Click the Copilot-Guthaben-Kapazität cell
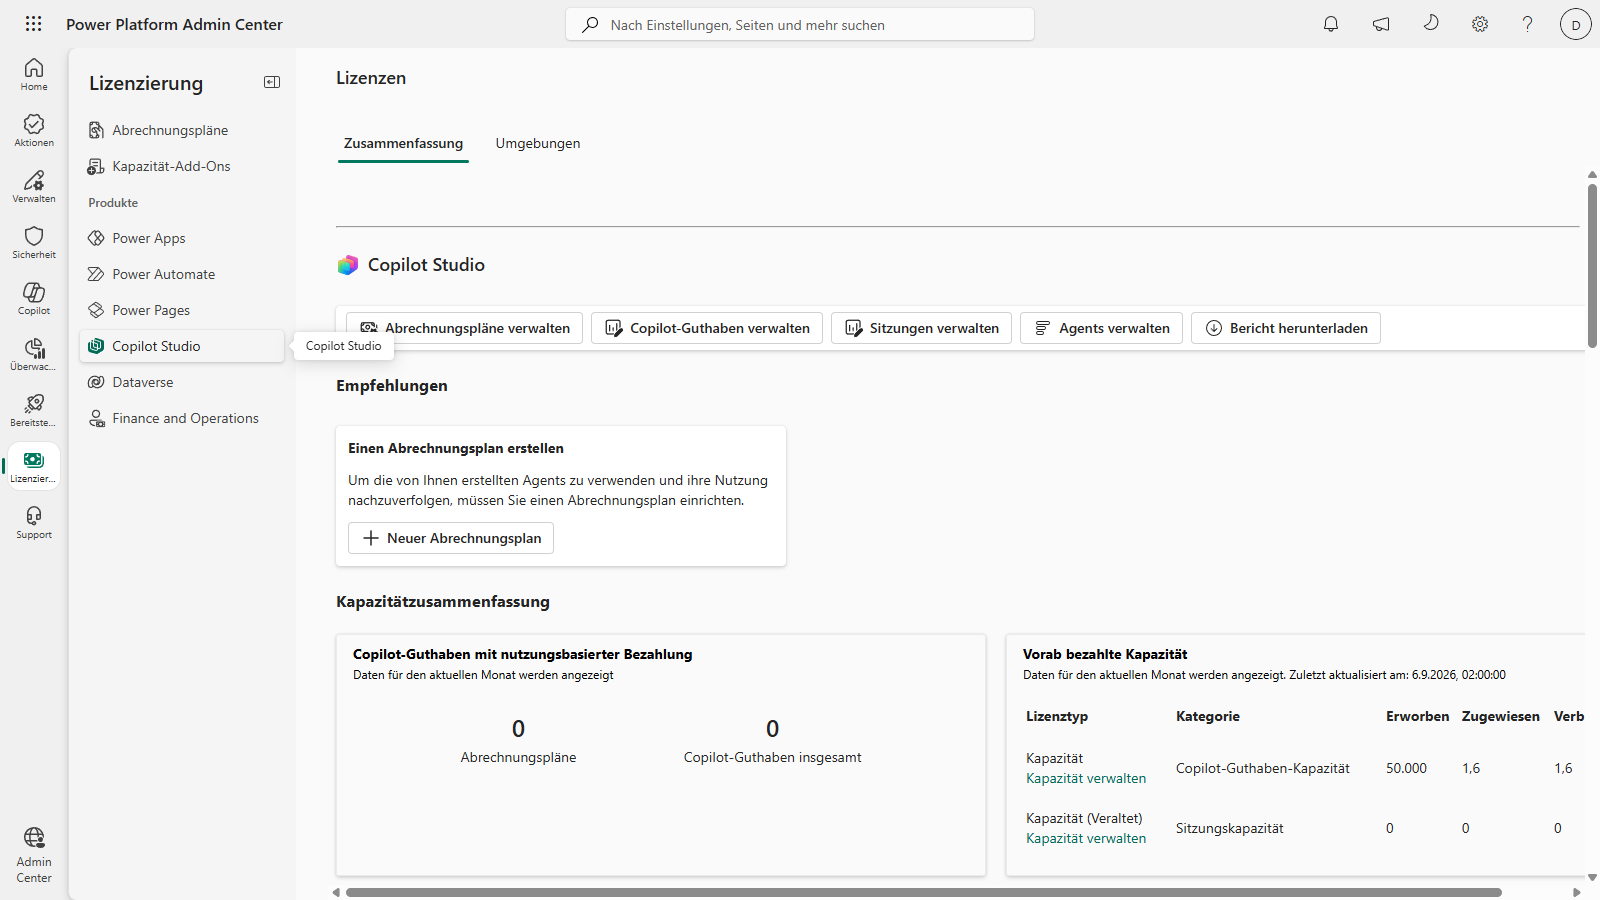The width and height of the screenshot is (1600, 900). tap(1263, 768)
